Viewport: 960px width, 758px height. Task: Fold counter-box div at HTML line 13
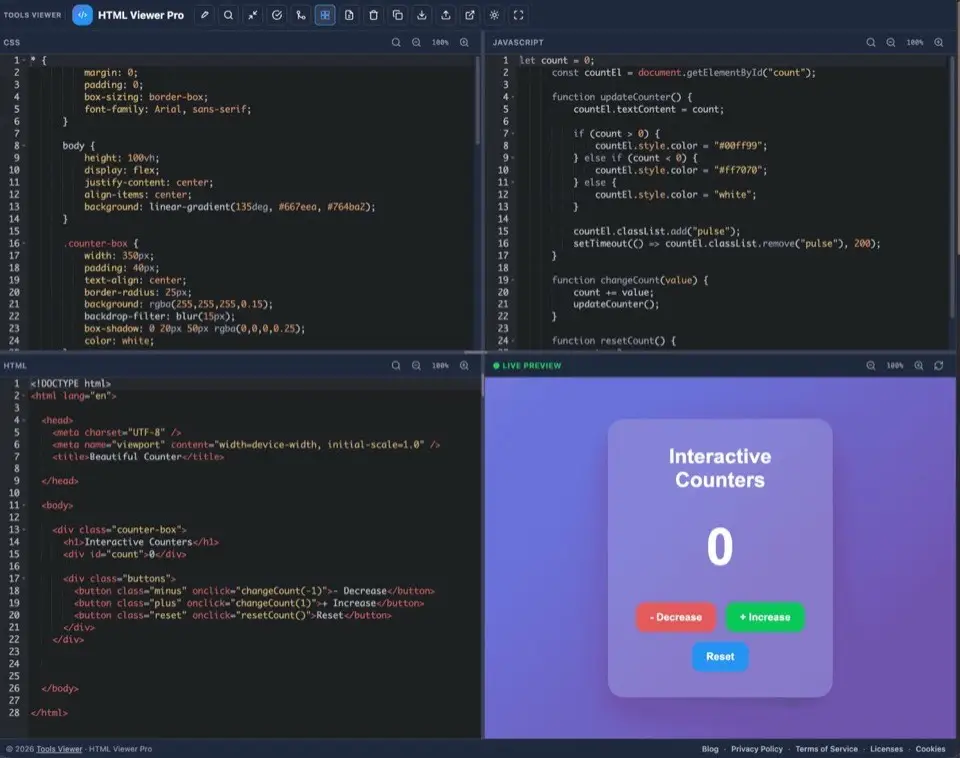coord(24,530)
